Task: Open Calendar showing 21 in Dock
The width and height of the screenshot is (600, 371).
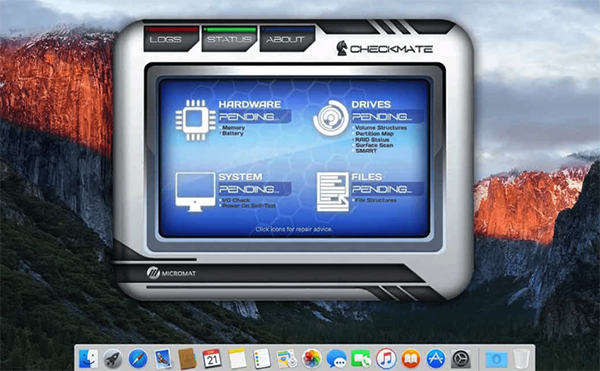Action: click(212, 359)
